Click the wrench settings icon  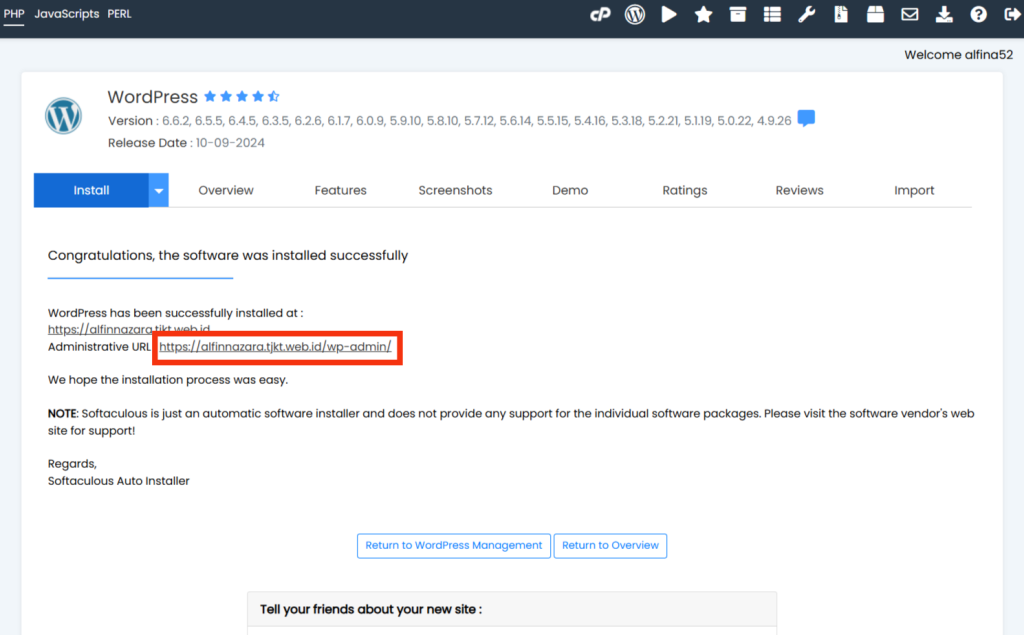(x=806, y=14)
